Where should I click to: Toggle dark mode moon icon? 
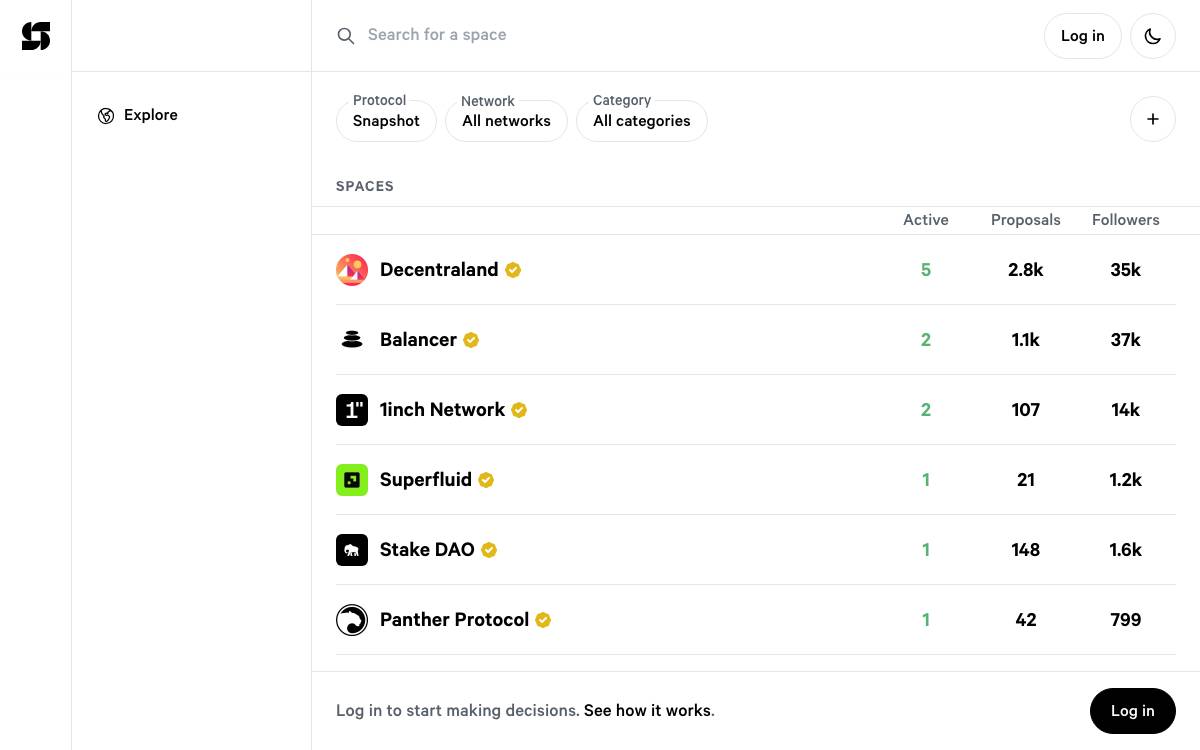[1153, 36]
